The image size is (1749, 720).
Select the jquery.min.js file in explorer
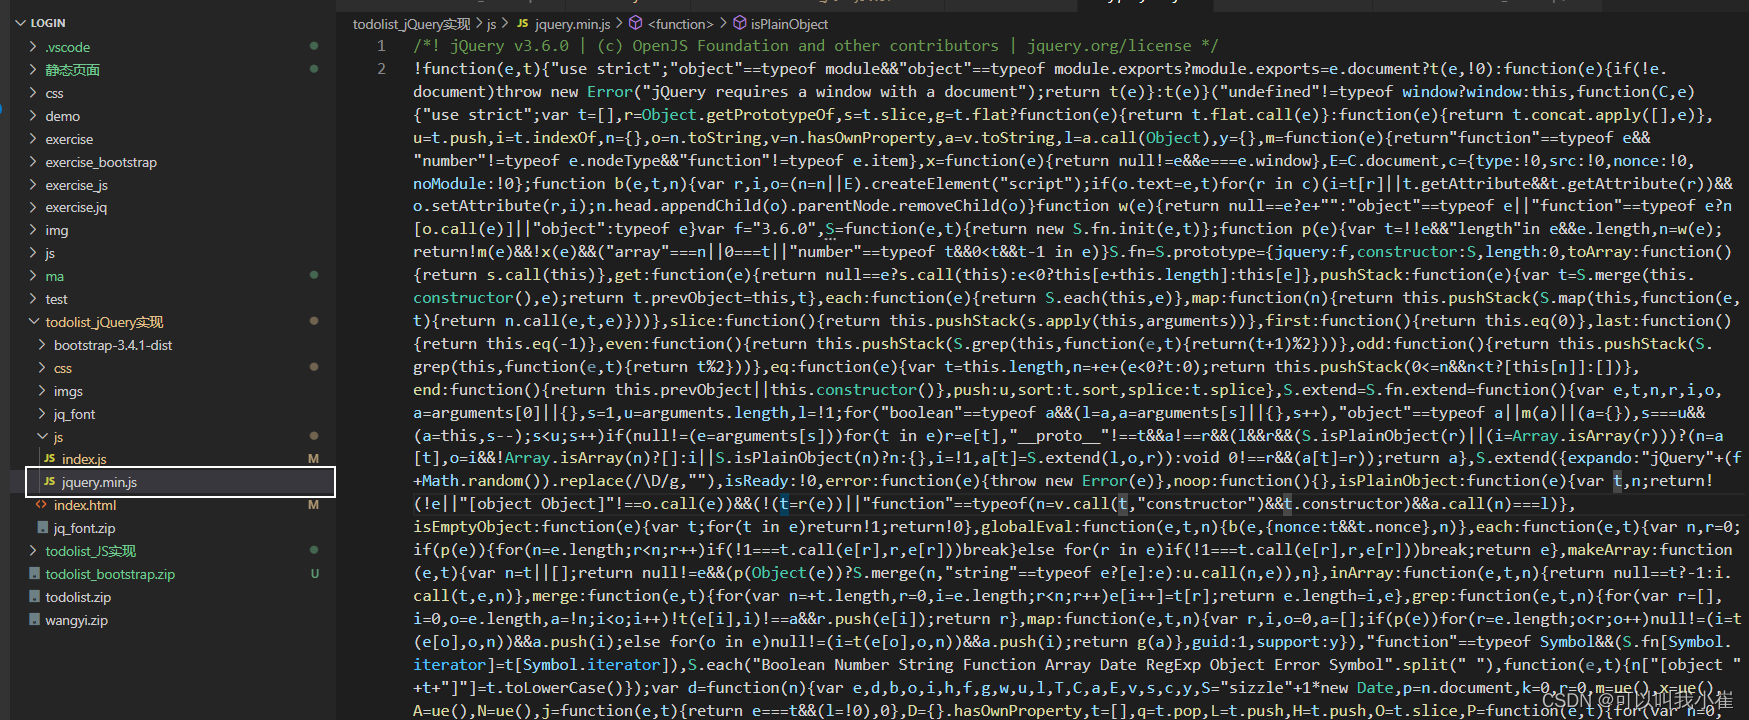99,482
